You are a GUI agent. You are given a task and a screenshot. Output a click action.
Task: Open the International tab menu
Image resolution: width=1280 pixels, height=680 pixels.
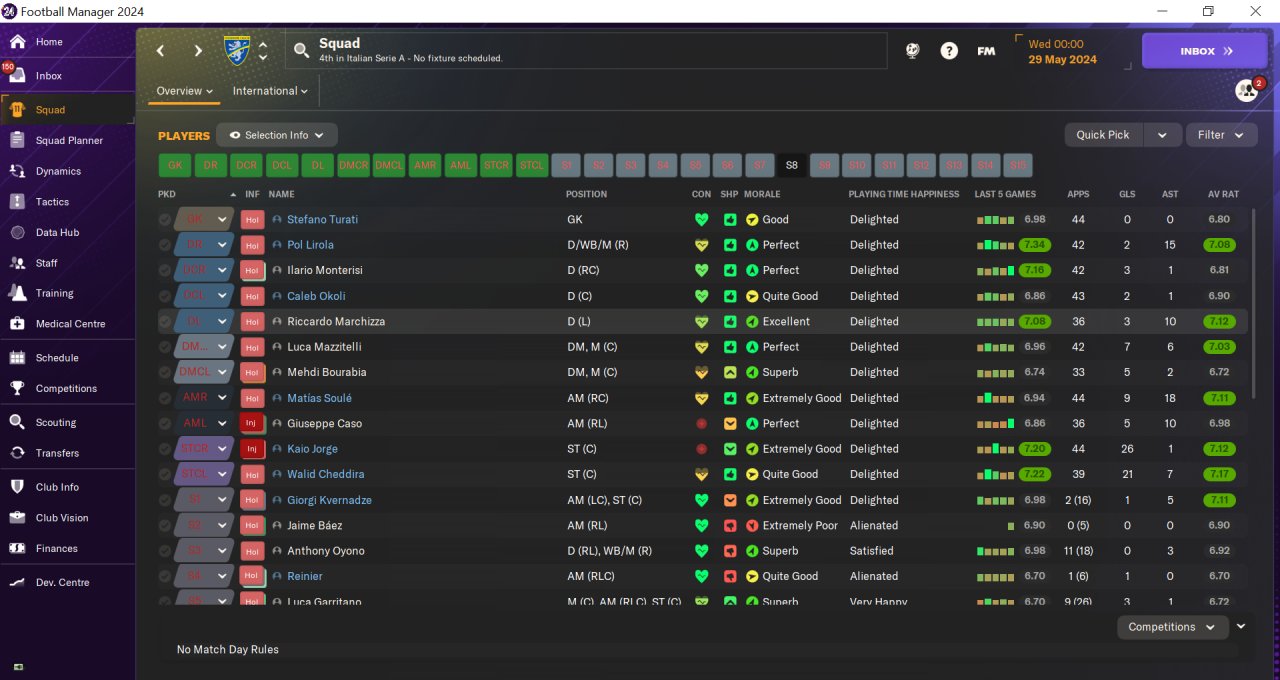(270, 91)
